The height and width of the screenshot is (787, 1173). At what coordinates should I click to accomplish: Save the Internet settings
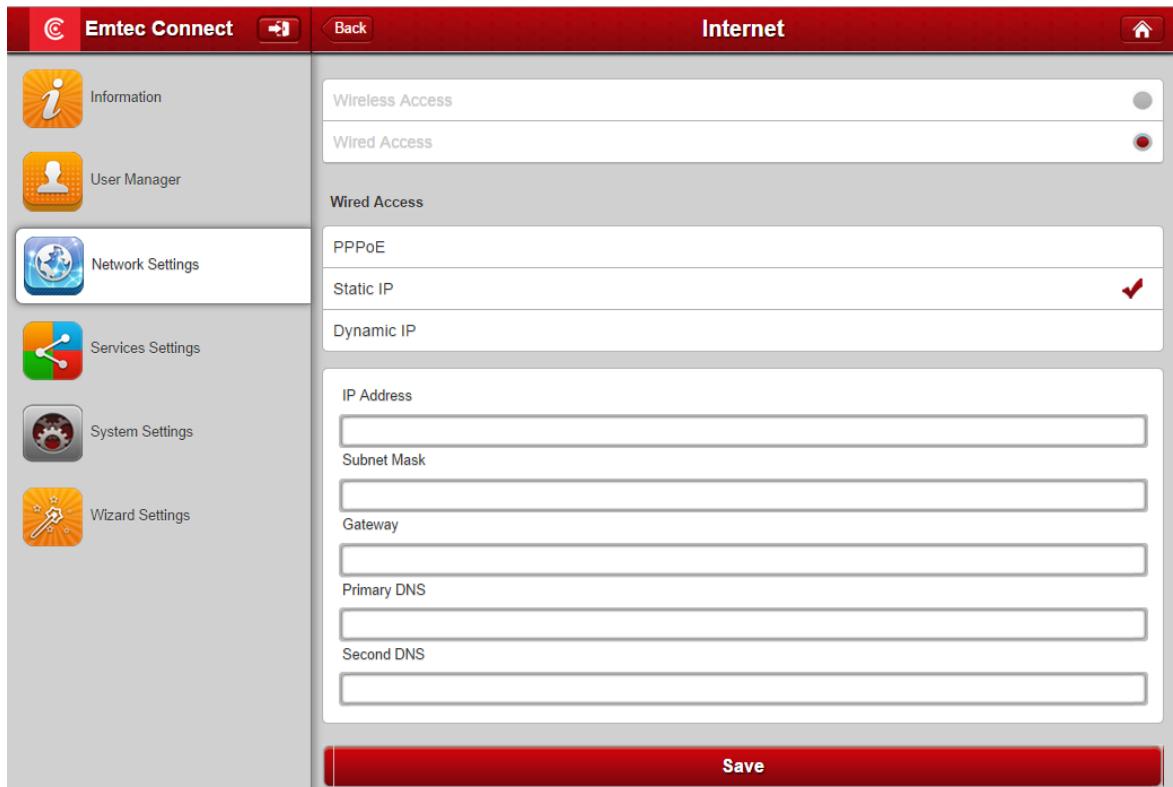(742, 767)
